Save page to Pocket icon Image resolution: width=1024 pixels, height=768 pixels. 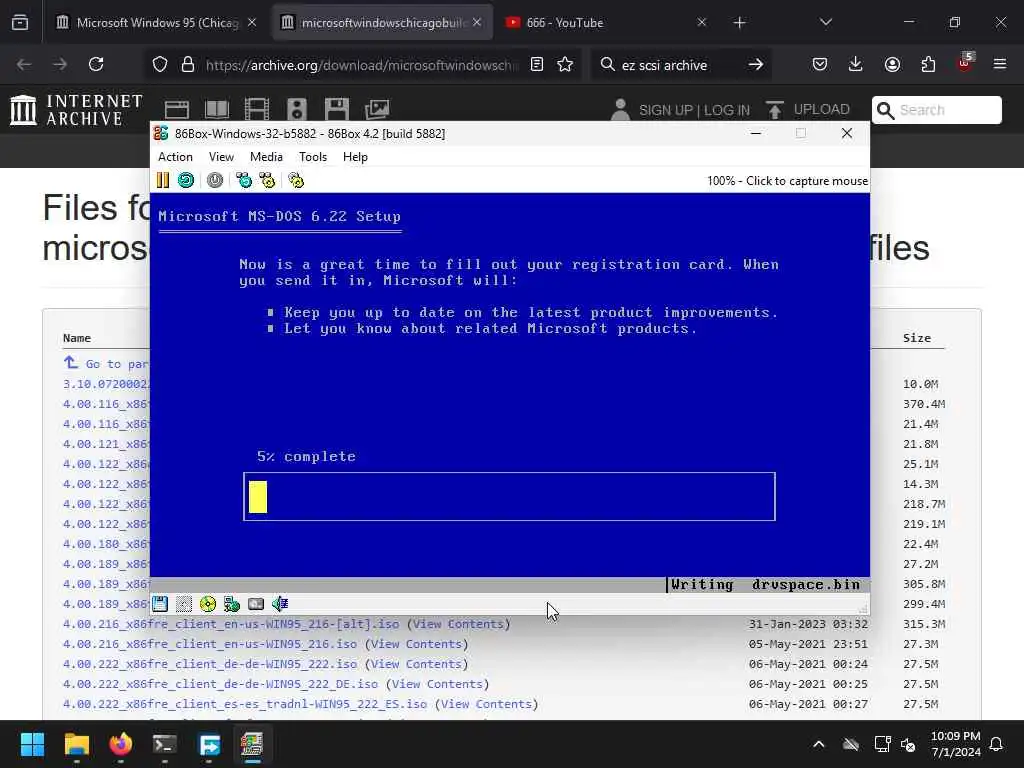[x=820, y=64]
